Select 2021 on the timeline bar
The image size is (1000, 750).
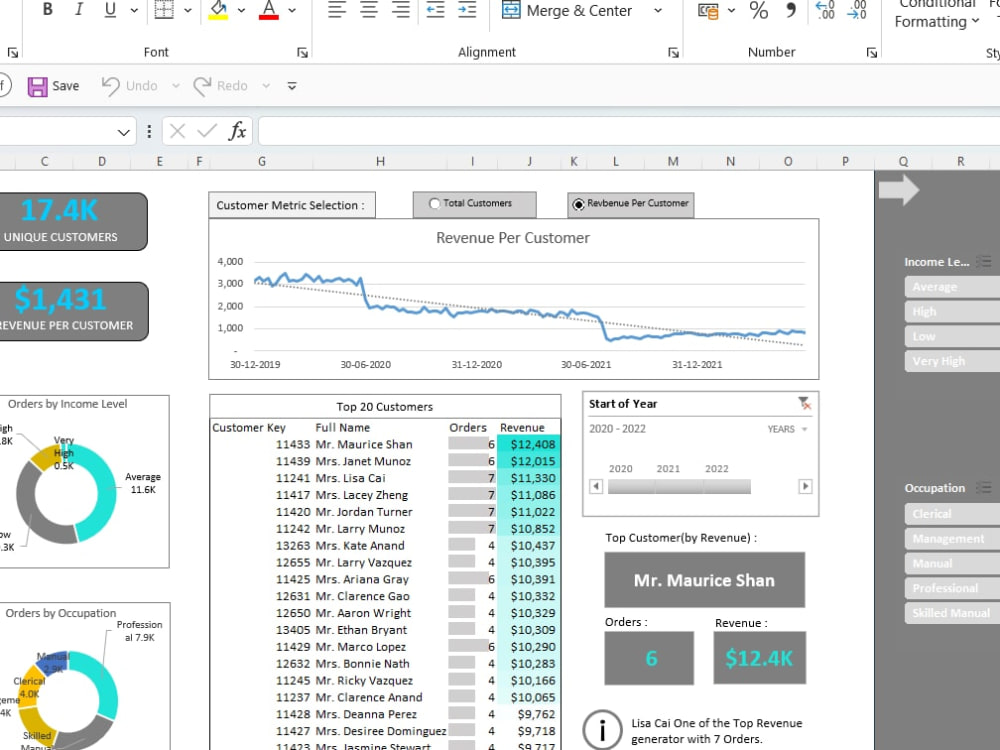679,487
